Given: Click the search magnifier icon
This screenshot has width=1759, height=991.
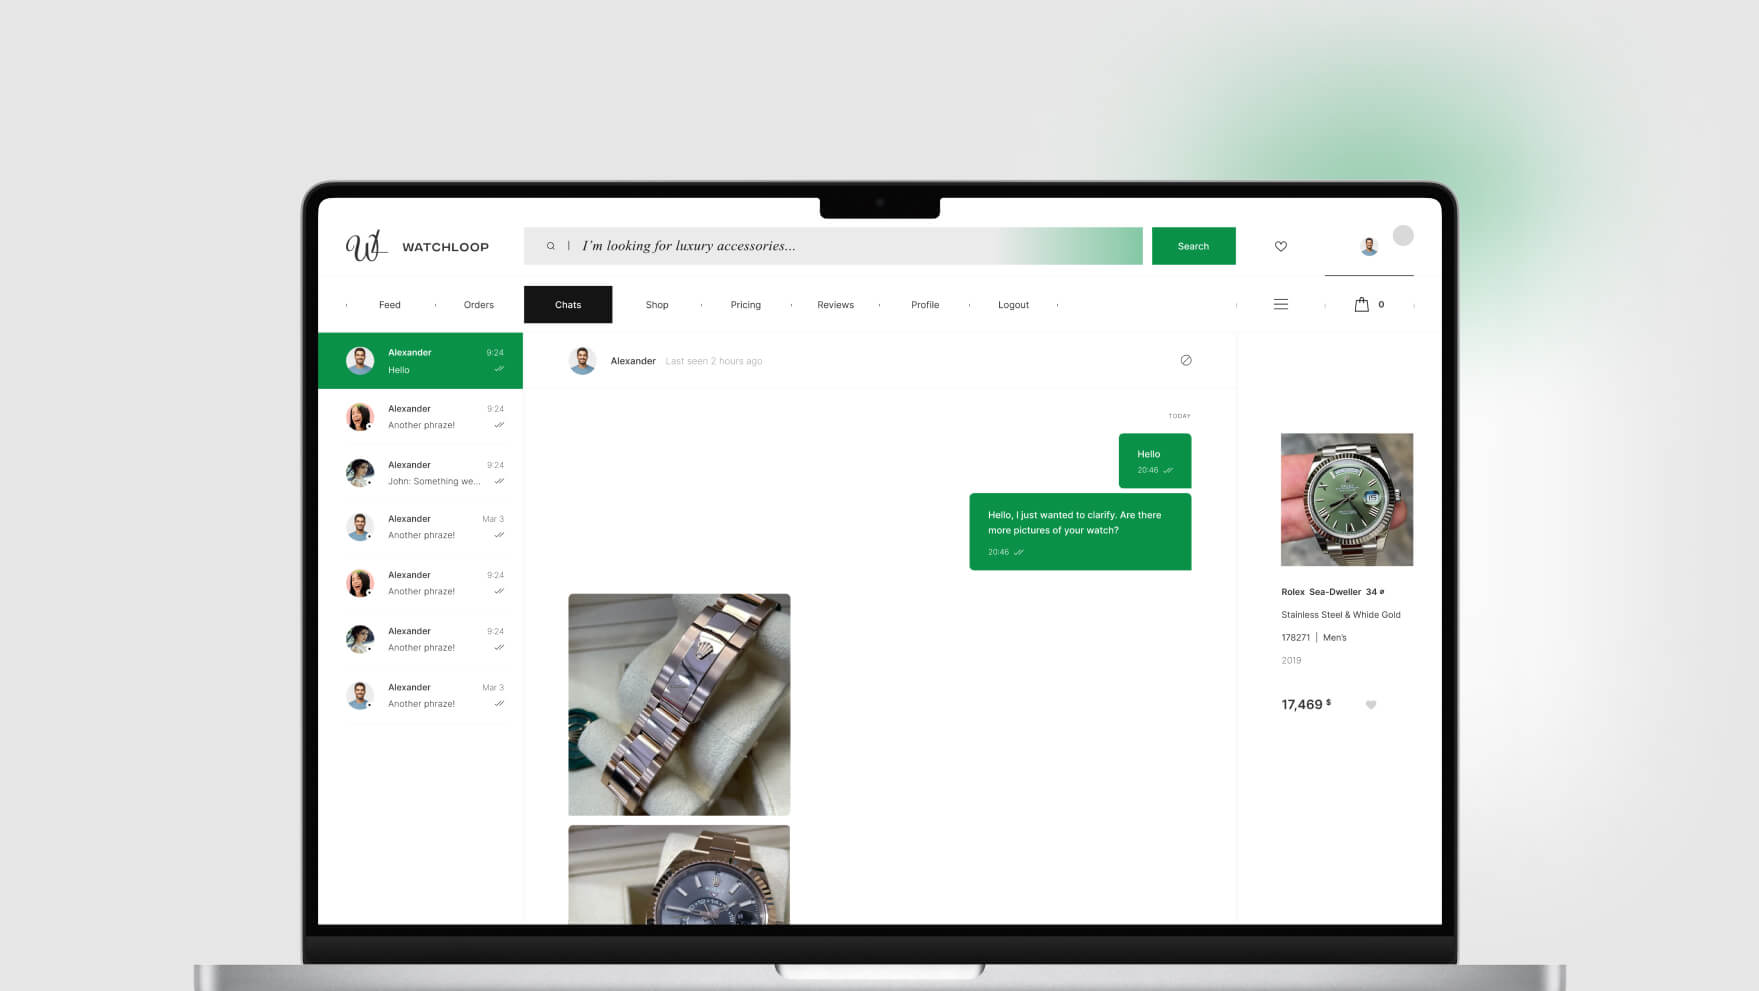Looking at the screenshot, I should (x=550, y=246).
